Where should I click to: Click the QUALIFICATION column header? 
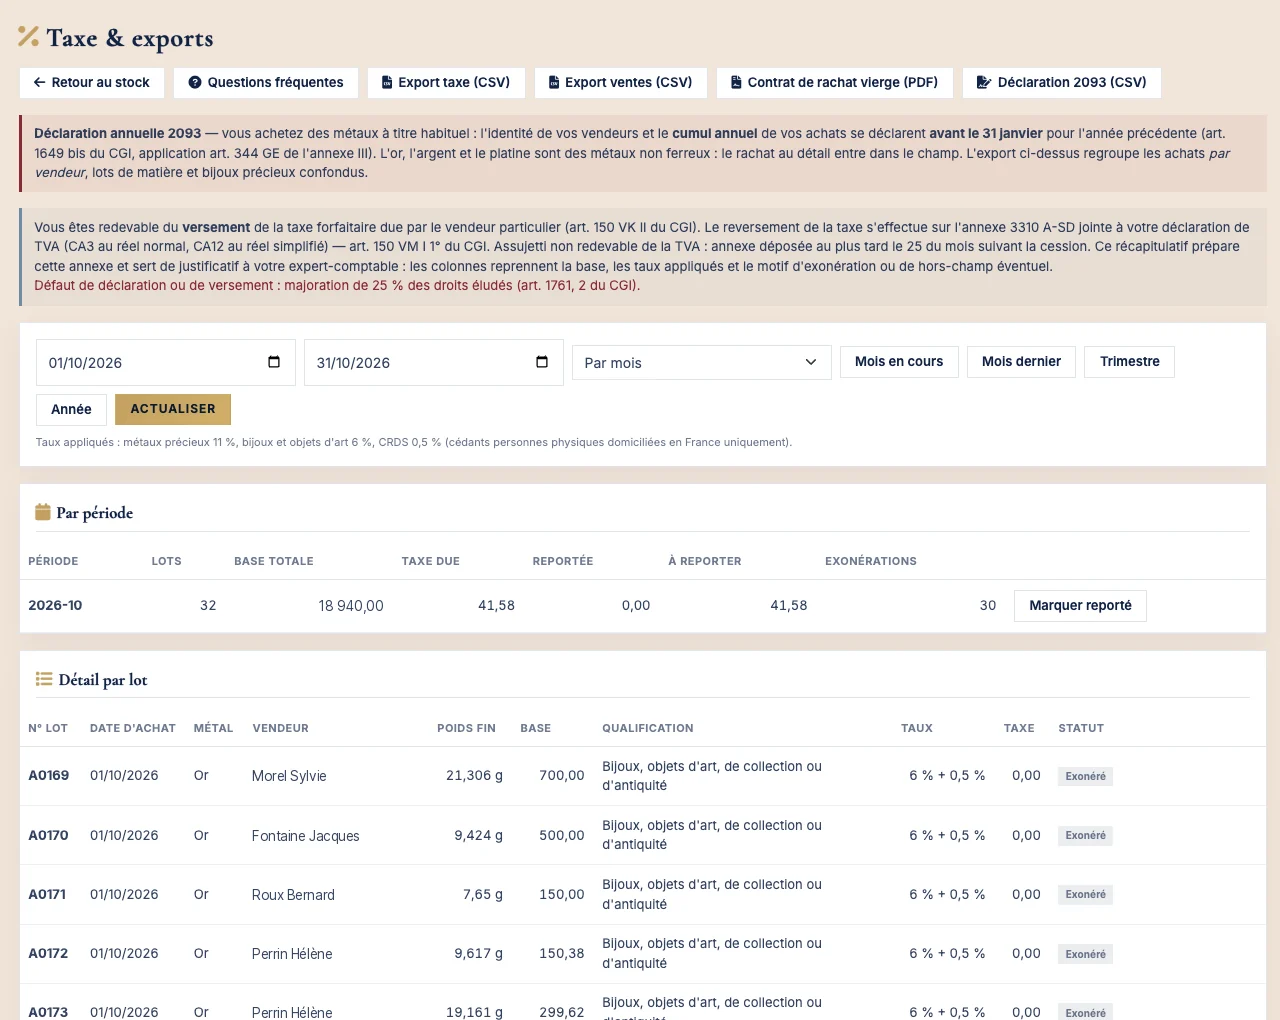click(x=647, y=728)
